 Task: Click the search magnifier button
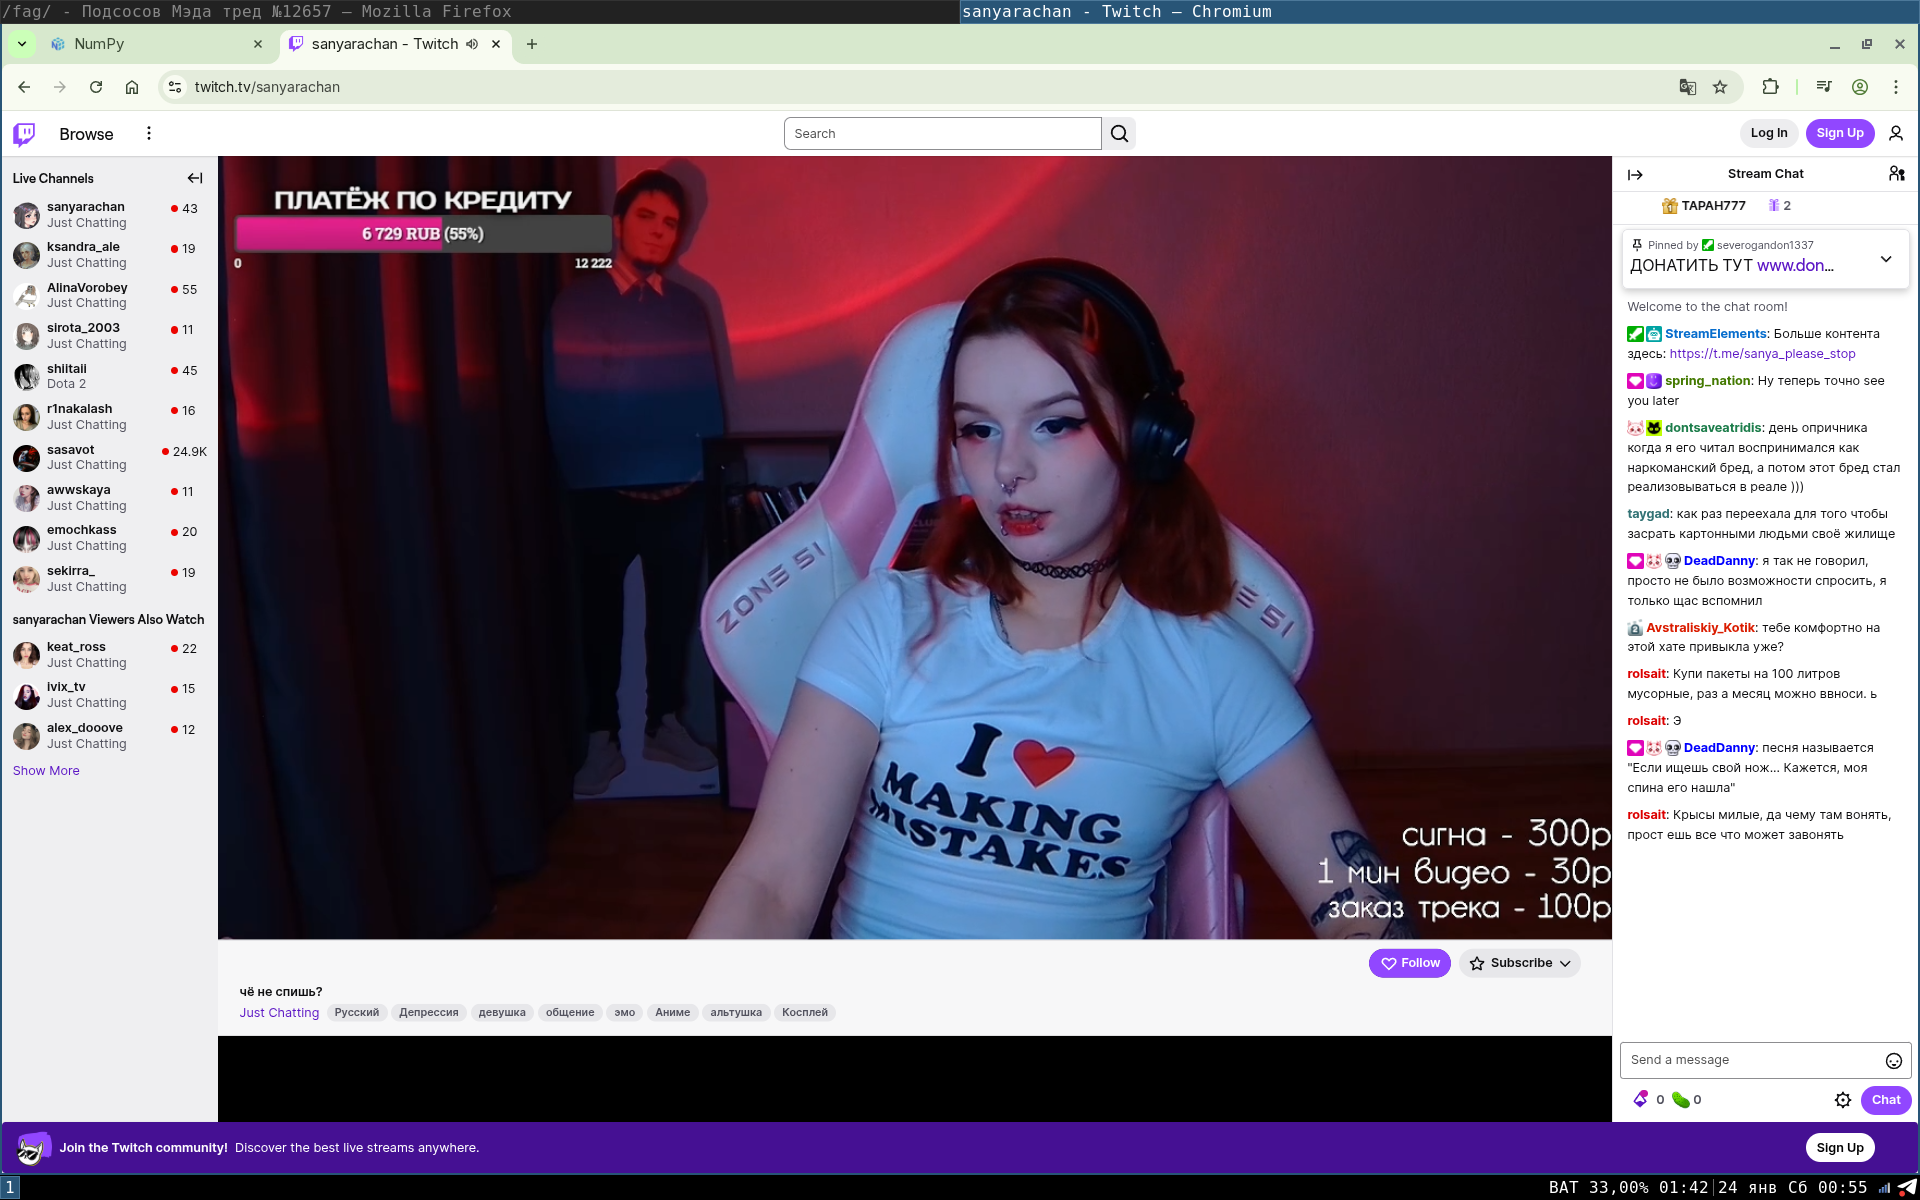pyautogui.click(x=1119, y=134)
